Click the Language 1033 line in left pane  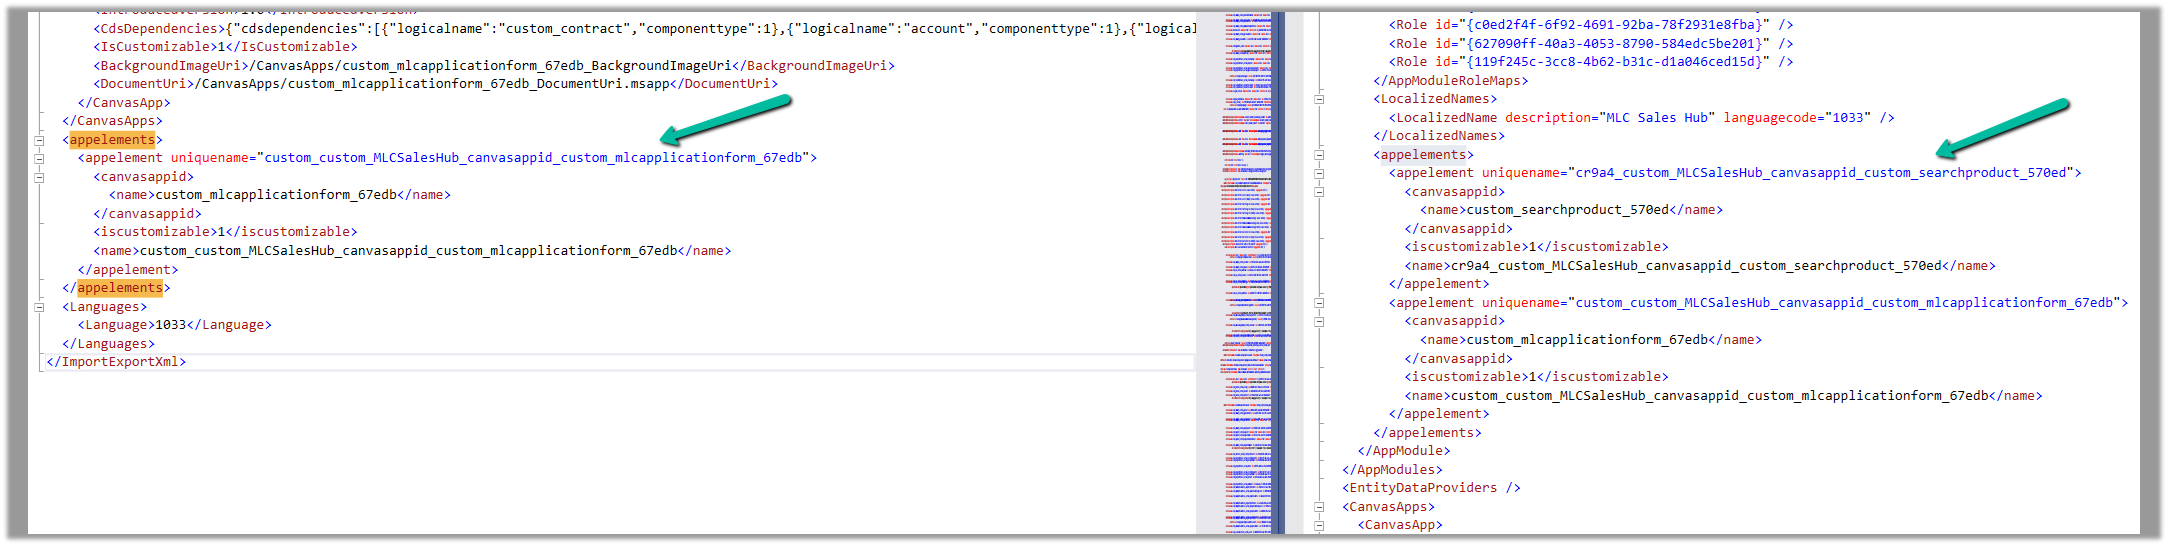[174, 325]
